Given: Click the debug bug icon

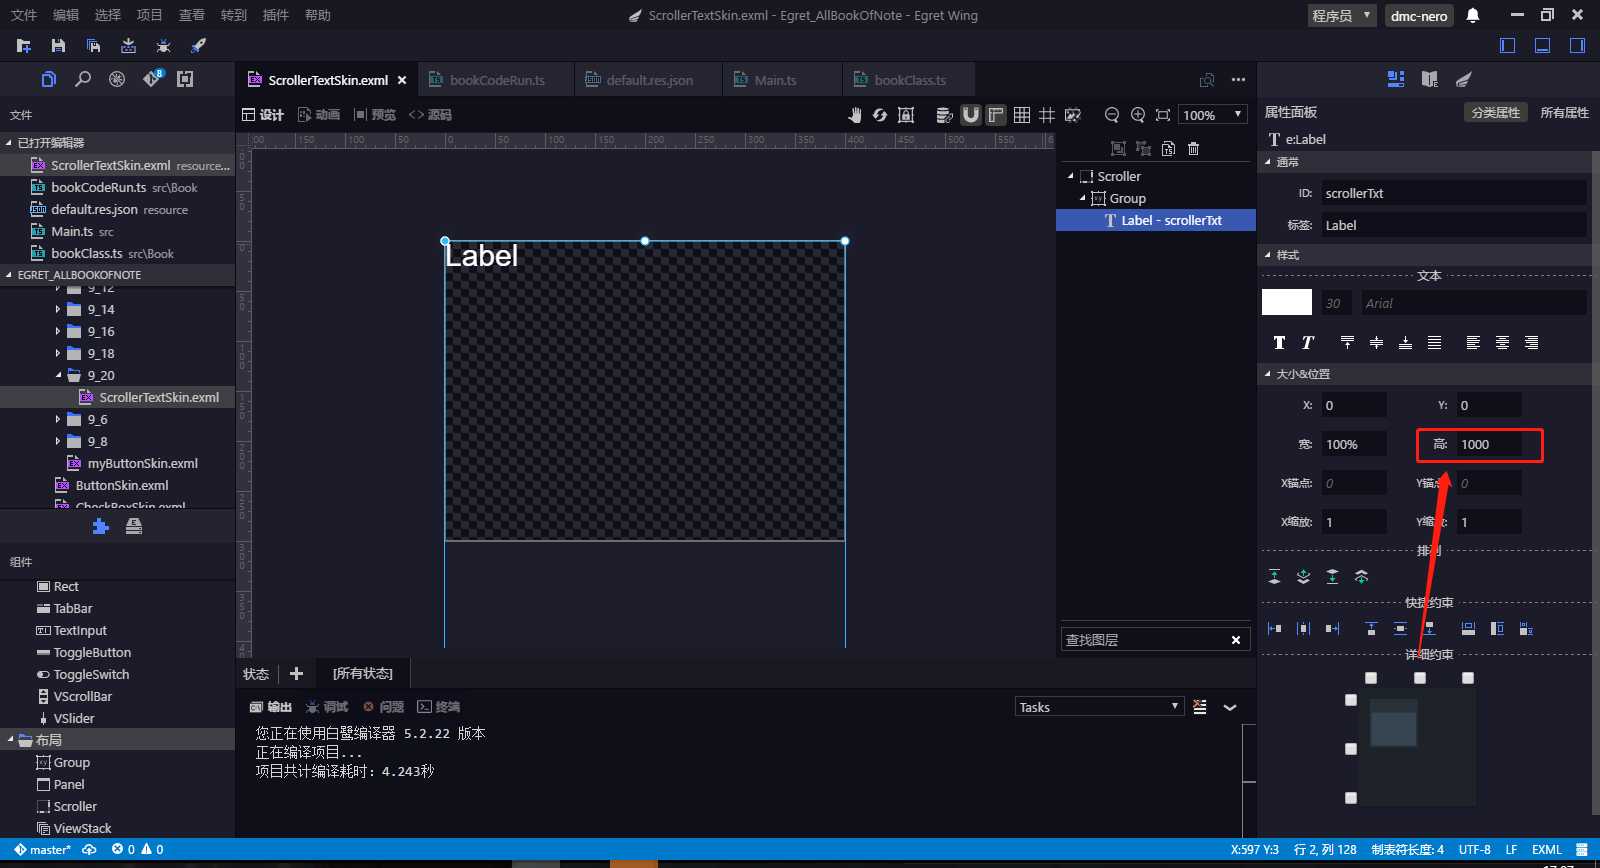Looking at the screenshot, I should pos(163,46).
